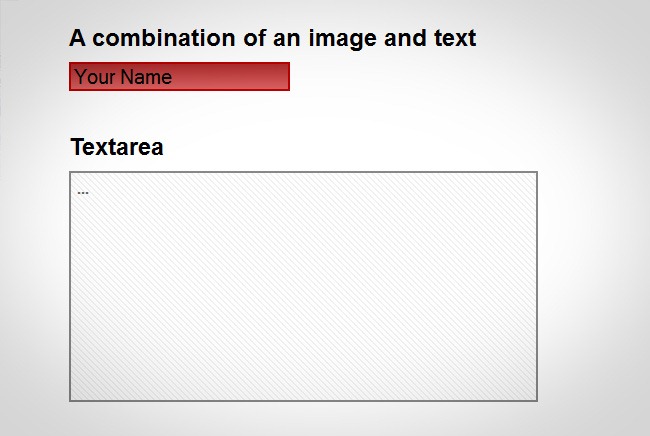650x436 pixels.
Task: Click the bottom-right corner area inside the textarea
Action: [x=520, y=387]
